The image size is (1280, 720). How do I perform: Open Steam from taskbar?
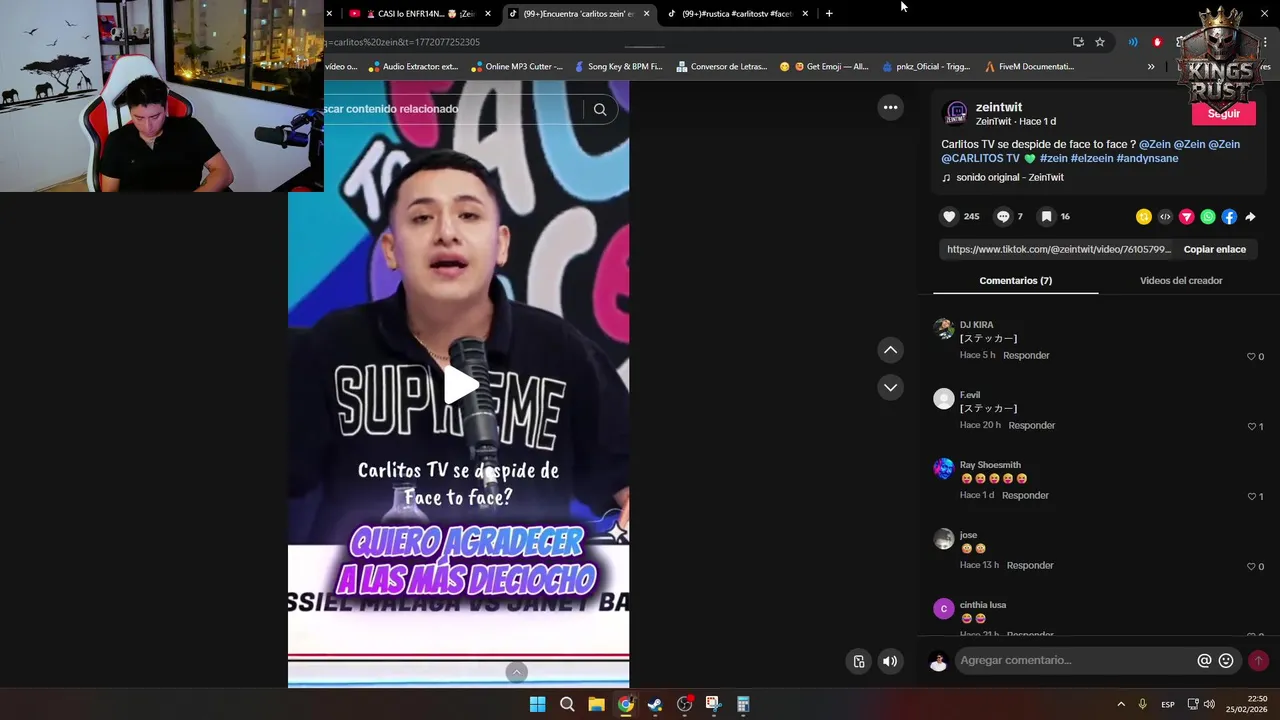(655, 704)
